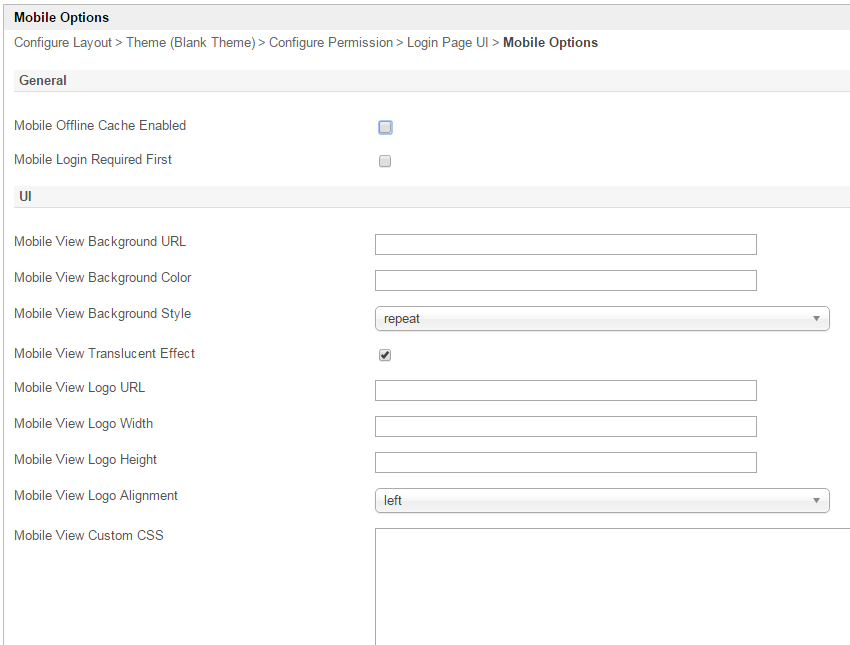850x645 pixels.
Task: Navigate to Configure Permission breadcrumb step
Action: (331, 43)
